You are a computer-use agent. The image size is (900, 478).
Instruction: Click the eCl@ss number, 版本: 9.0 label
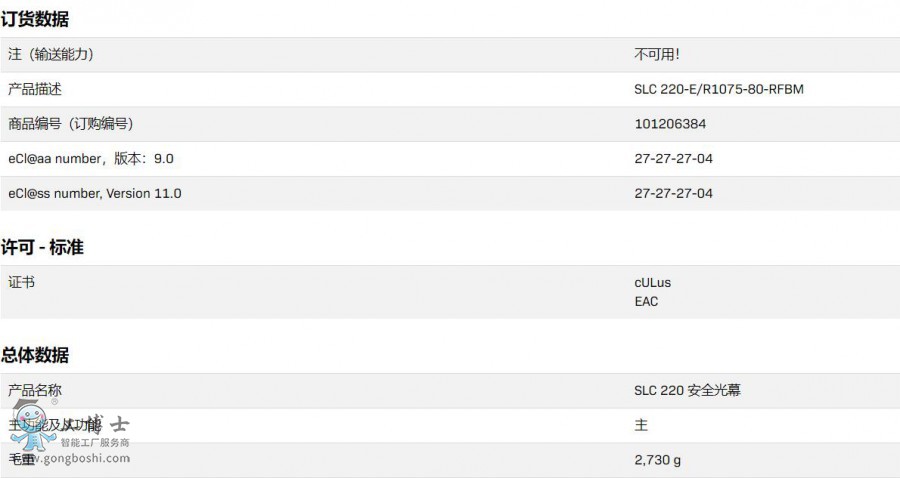[x=91, y=158]
